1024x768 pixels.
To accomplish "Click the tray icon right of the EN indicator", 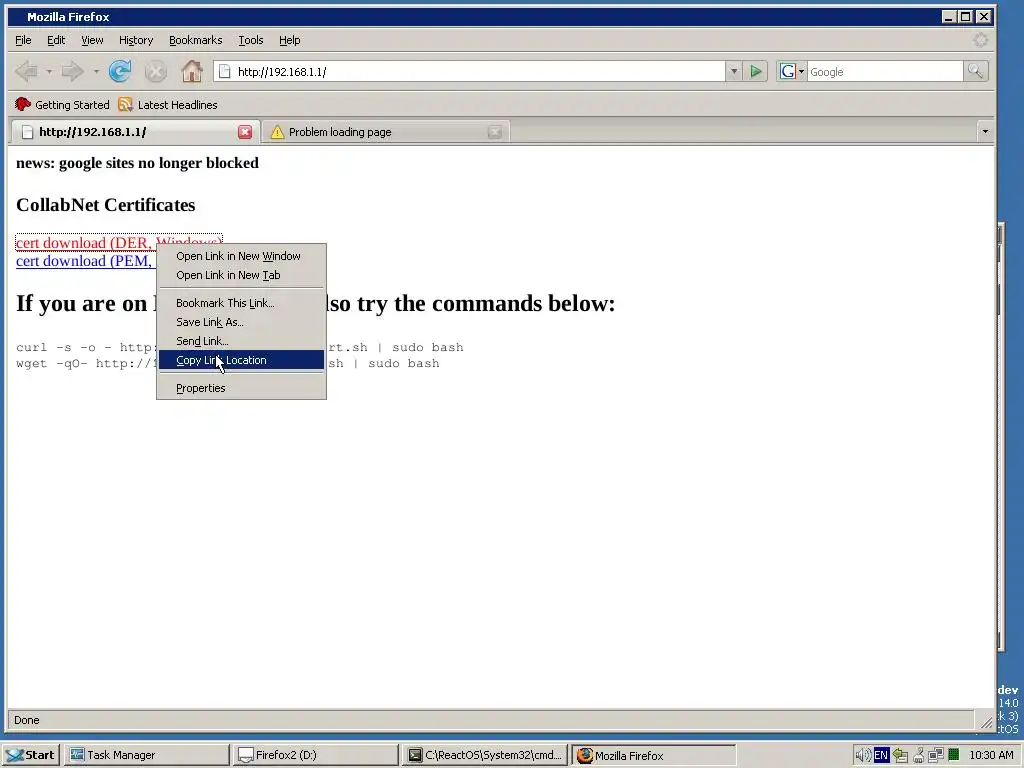I will pyautogui.click(x=901, y=755).
